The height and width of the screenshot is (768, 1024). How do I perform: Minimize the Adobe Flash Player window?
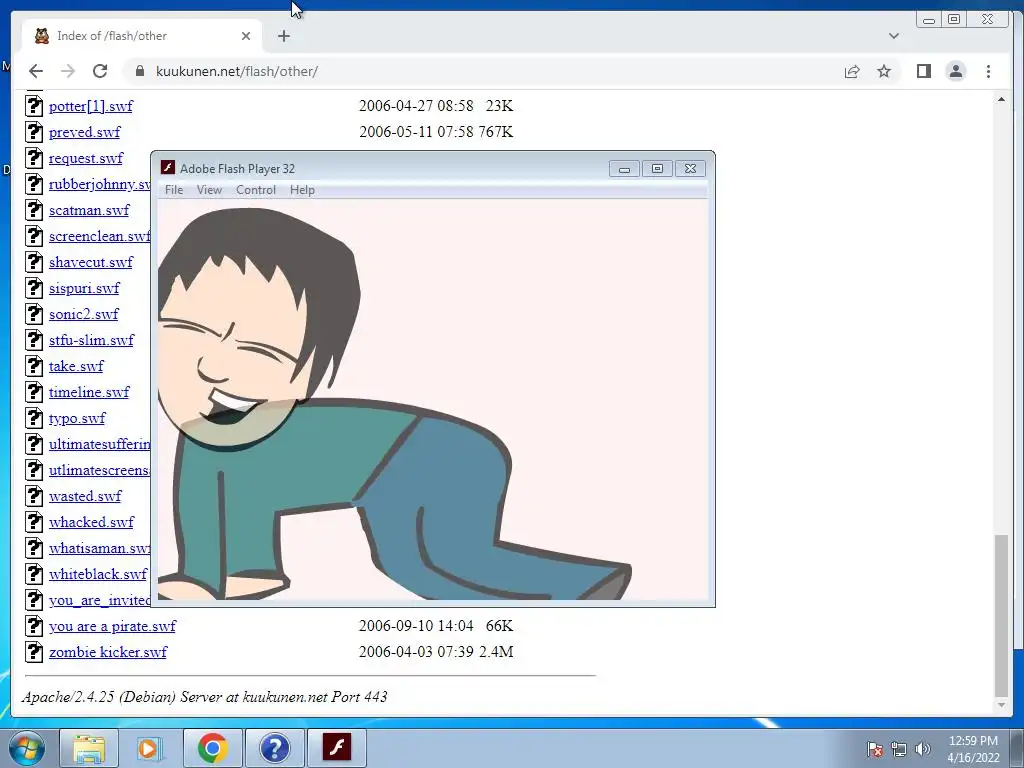tap(624, 168)
